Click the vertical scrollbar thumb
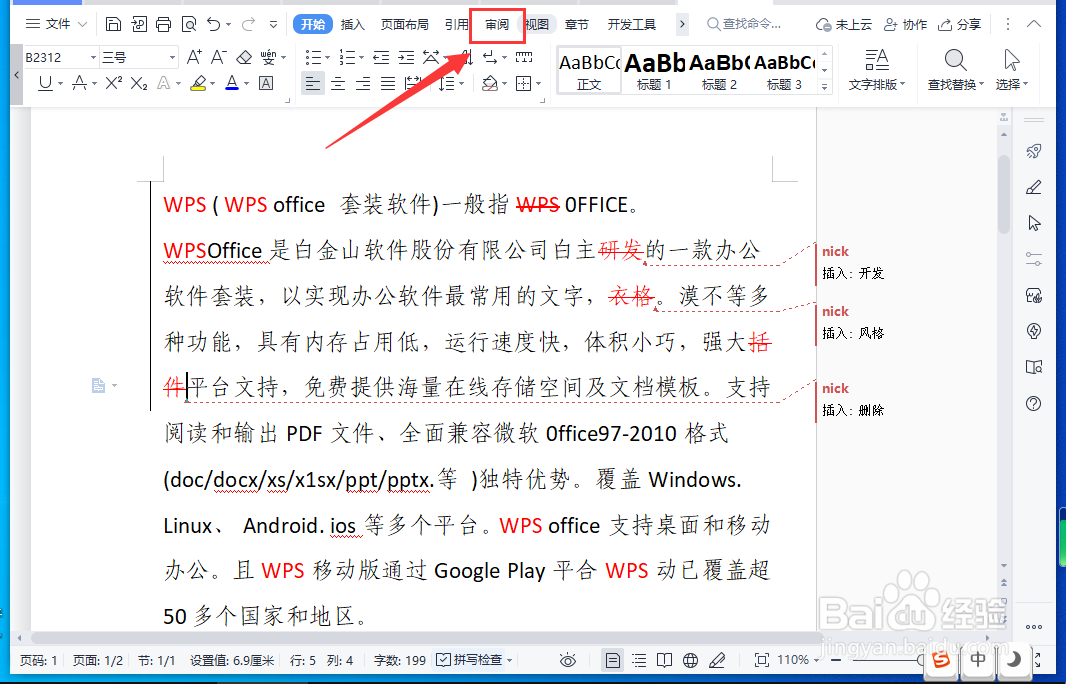 point(1003,194)
